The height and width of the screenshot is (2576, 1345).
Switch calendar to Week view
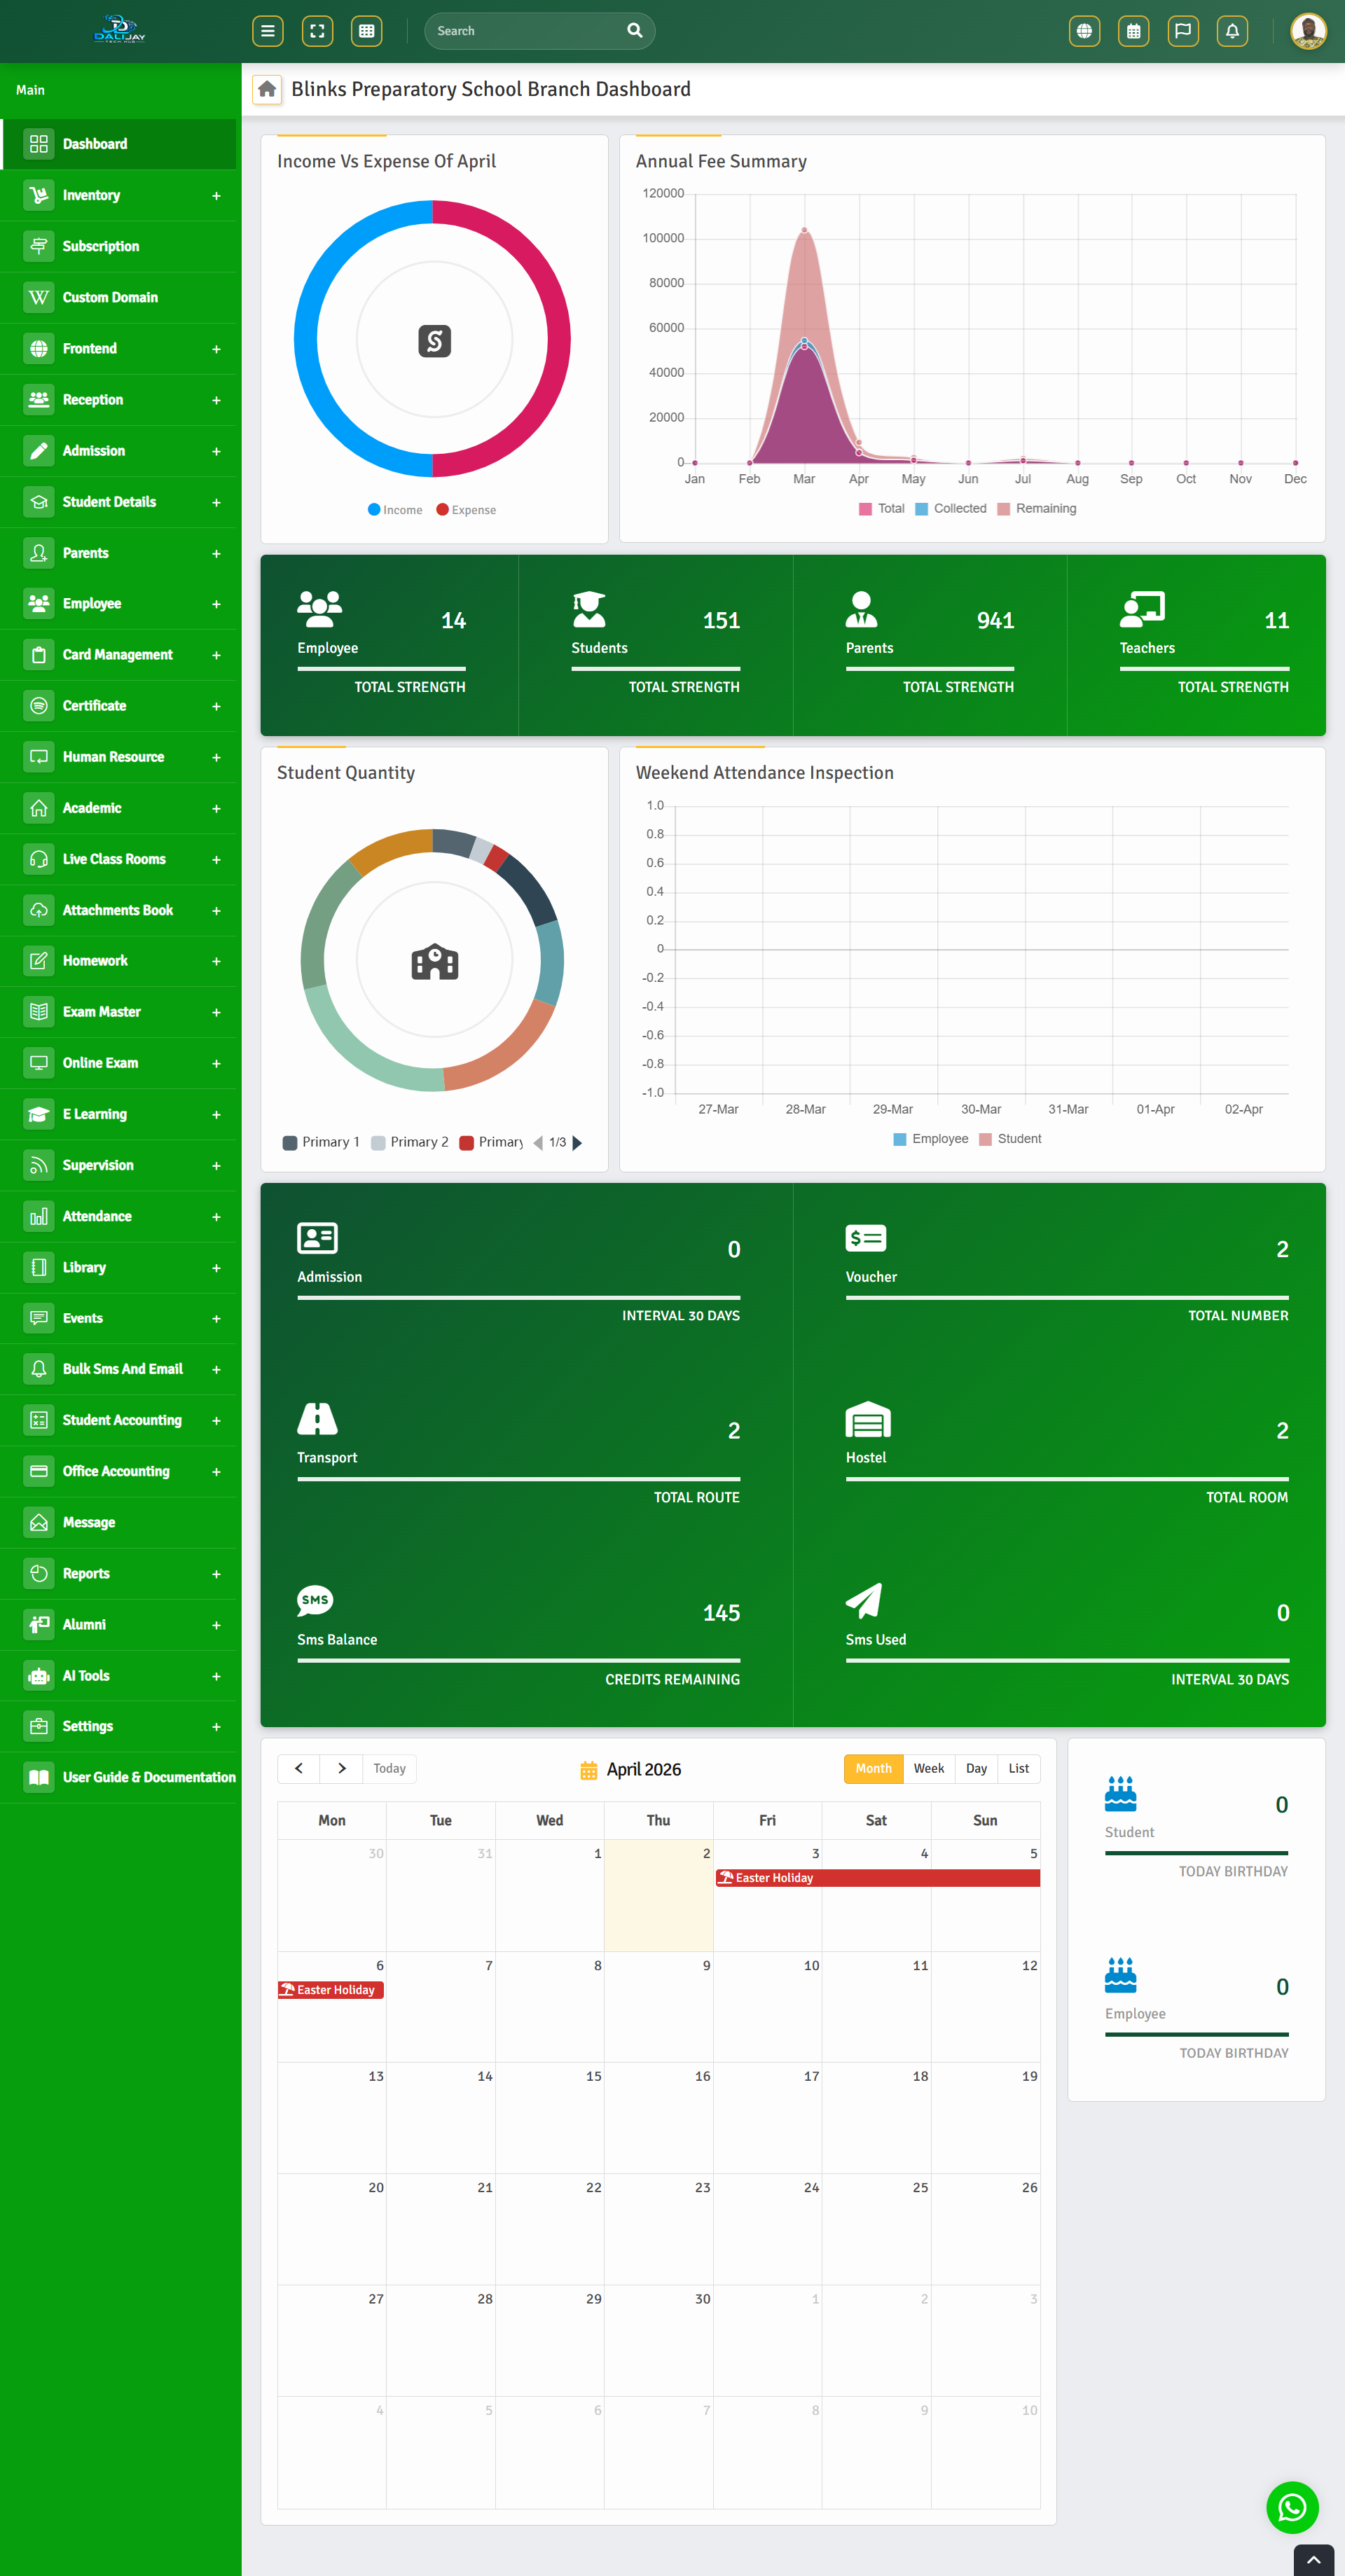tap(928, 1768)
